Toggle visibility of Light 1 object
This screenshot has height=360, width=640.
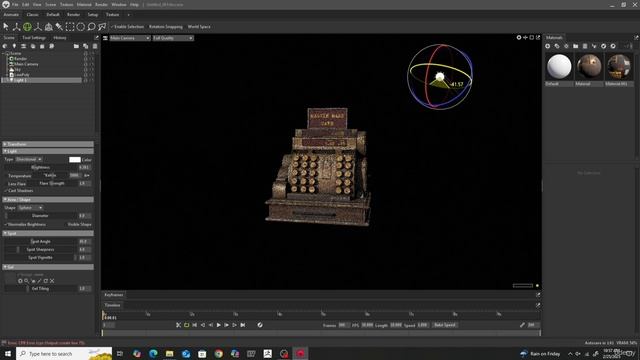pos(86,80)
